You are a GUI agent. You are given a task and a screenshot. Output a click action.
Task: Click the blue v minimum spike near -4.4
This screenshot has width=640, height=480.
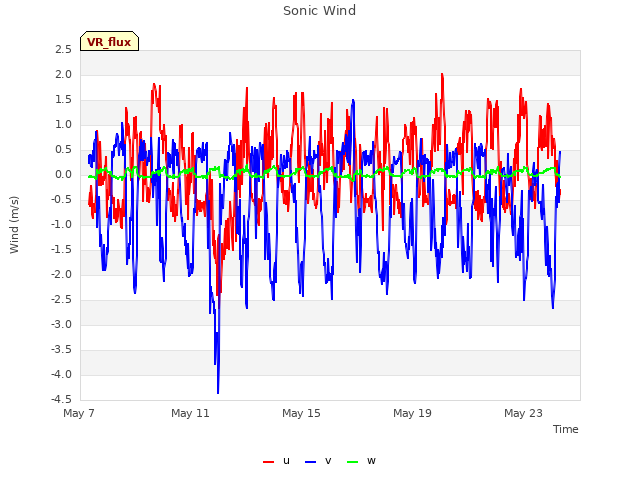(x=218, y=392)
